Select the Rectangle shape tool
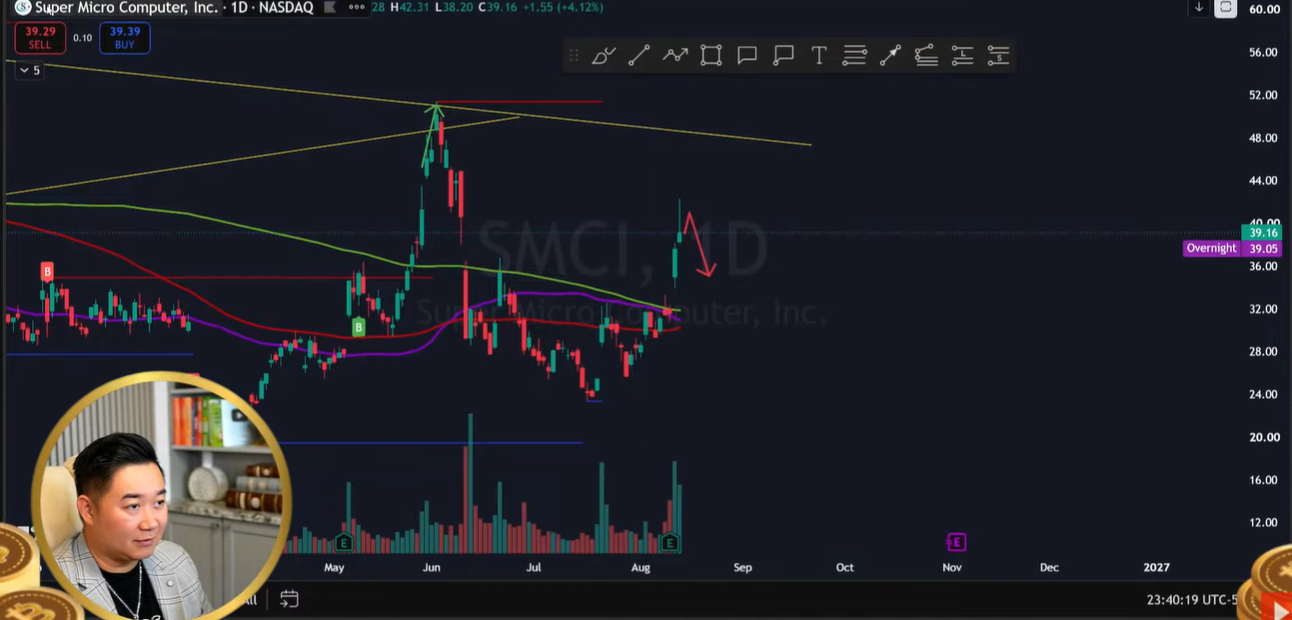 [711, 56]
